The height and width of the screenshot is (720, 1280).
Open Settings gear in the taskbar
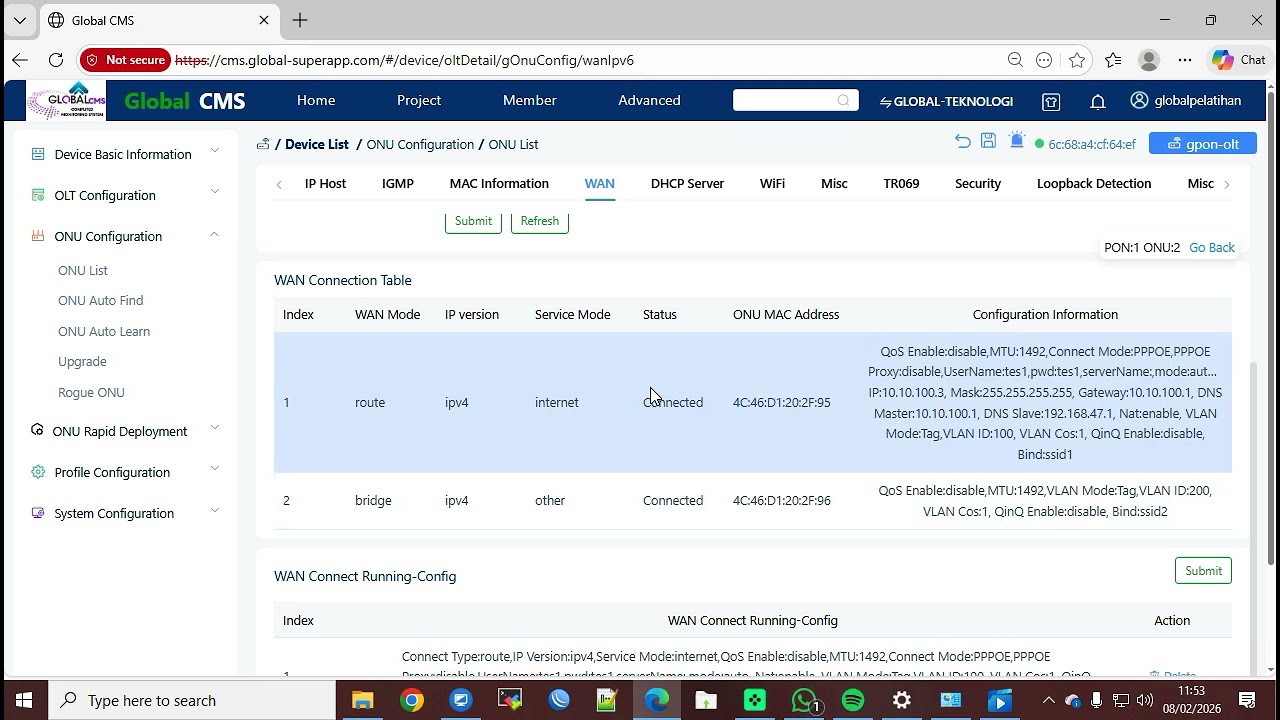coord(902,700)
